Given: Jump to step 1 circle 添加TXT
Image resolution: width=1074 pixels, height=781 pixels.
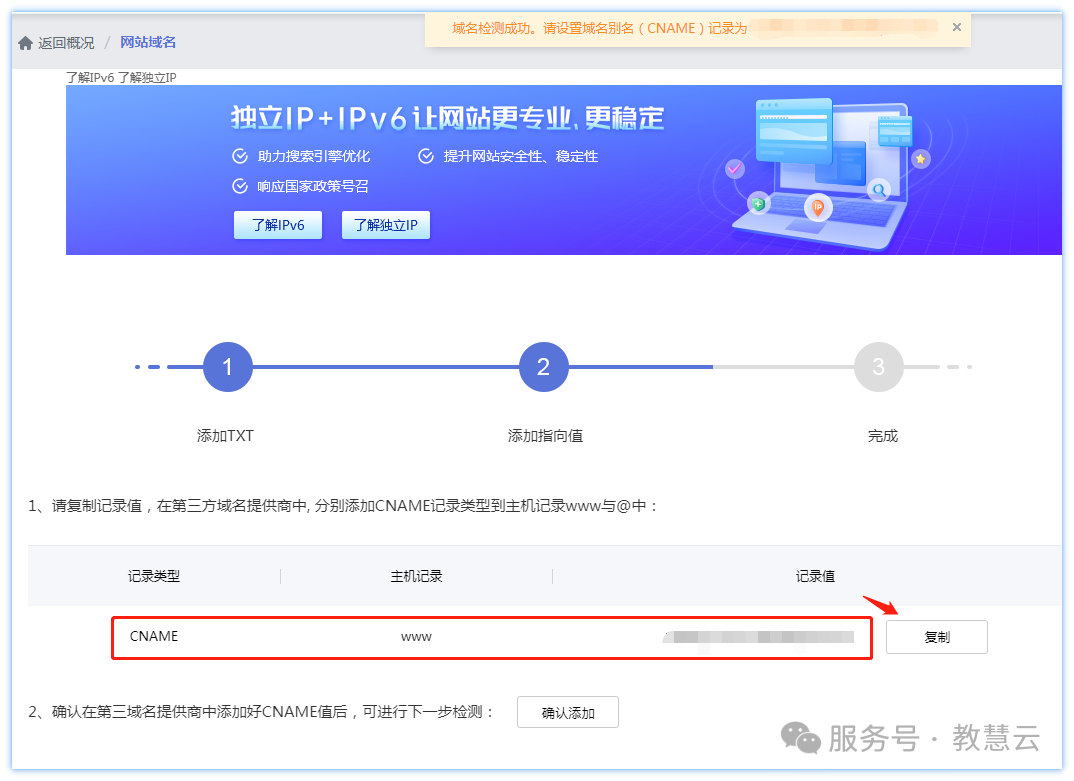Looking at the screenshot, I should tap(228, 367).
